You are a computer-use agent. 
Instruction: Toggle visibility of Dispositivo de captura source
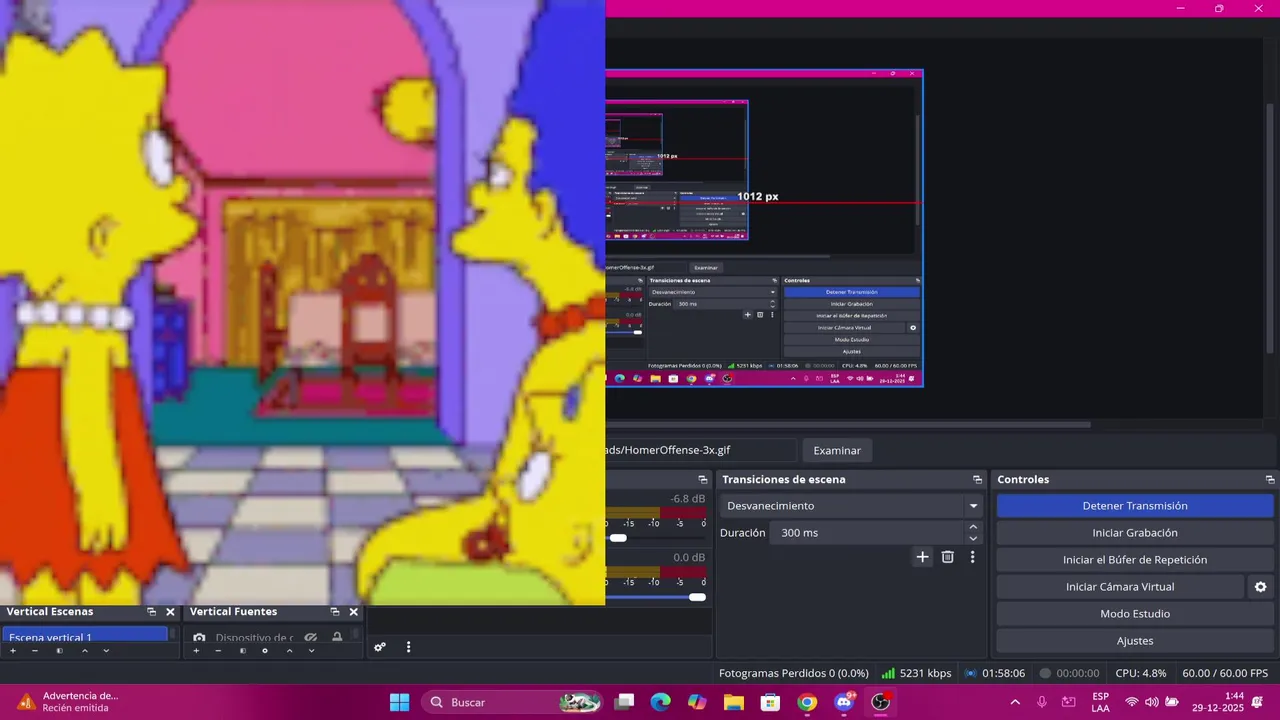[x=311, y=637]
